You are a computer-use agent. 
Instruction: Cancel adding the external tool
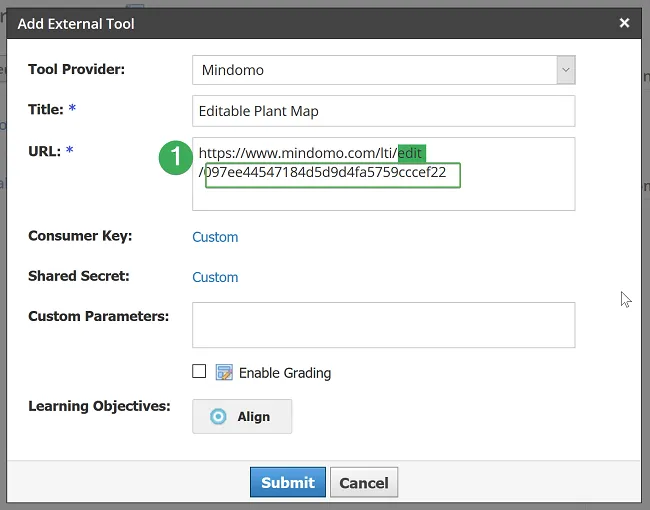[x=364, y=482]
